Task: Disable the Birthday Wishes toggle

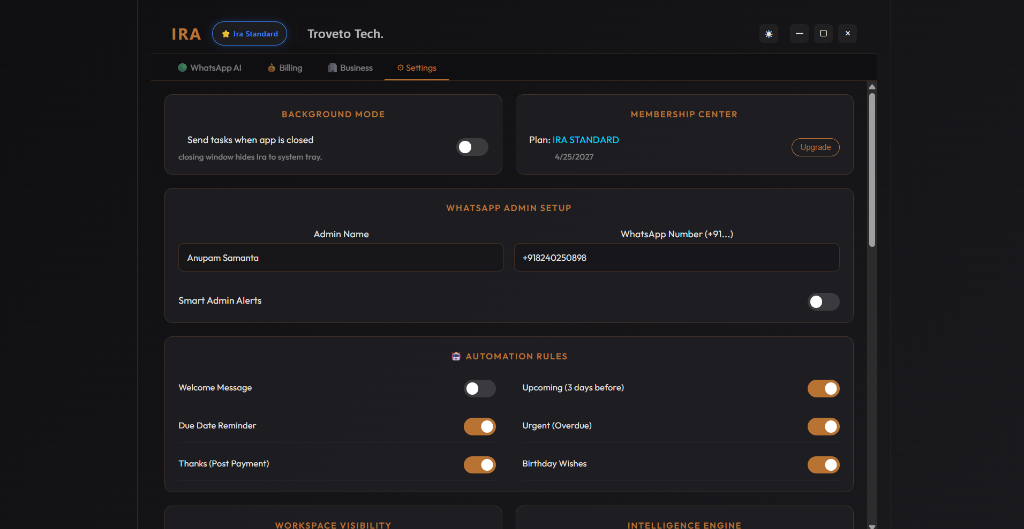Action: 824,464
